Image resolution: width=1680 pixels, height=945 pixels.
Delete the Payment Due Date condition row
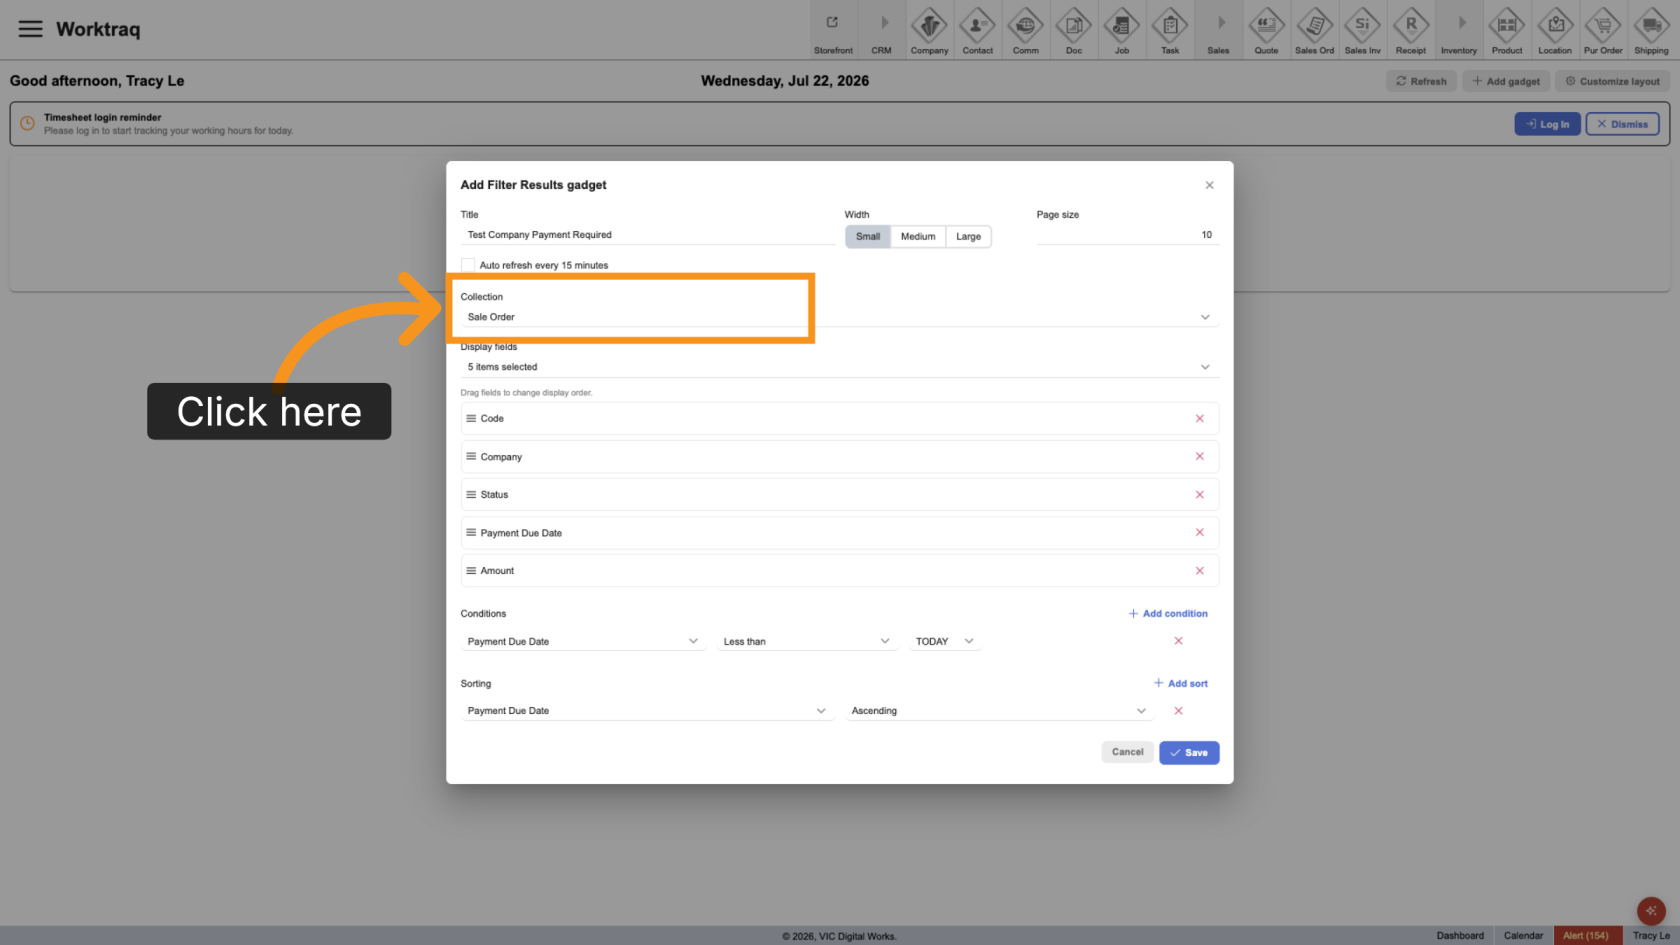(1178, 641)
